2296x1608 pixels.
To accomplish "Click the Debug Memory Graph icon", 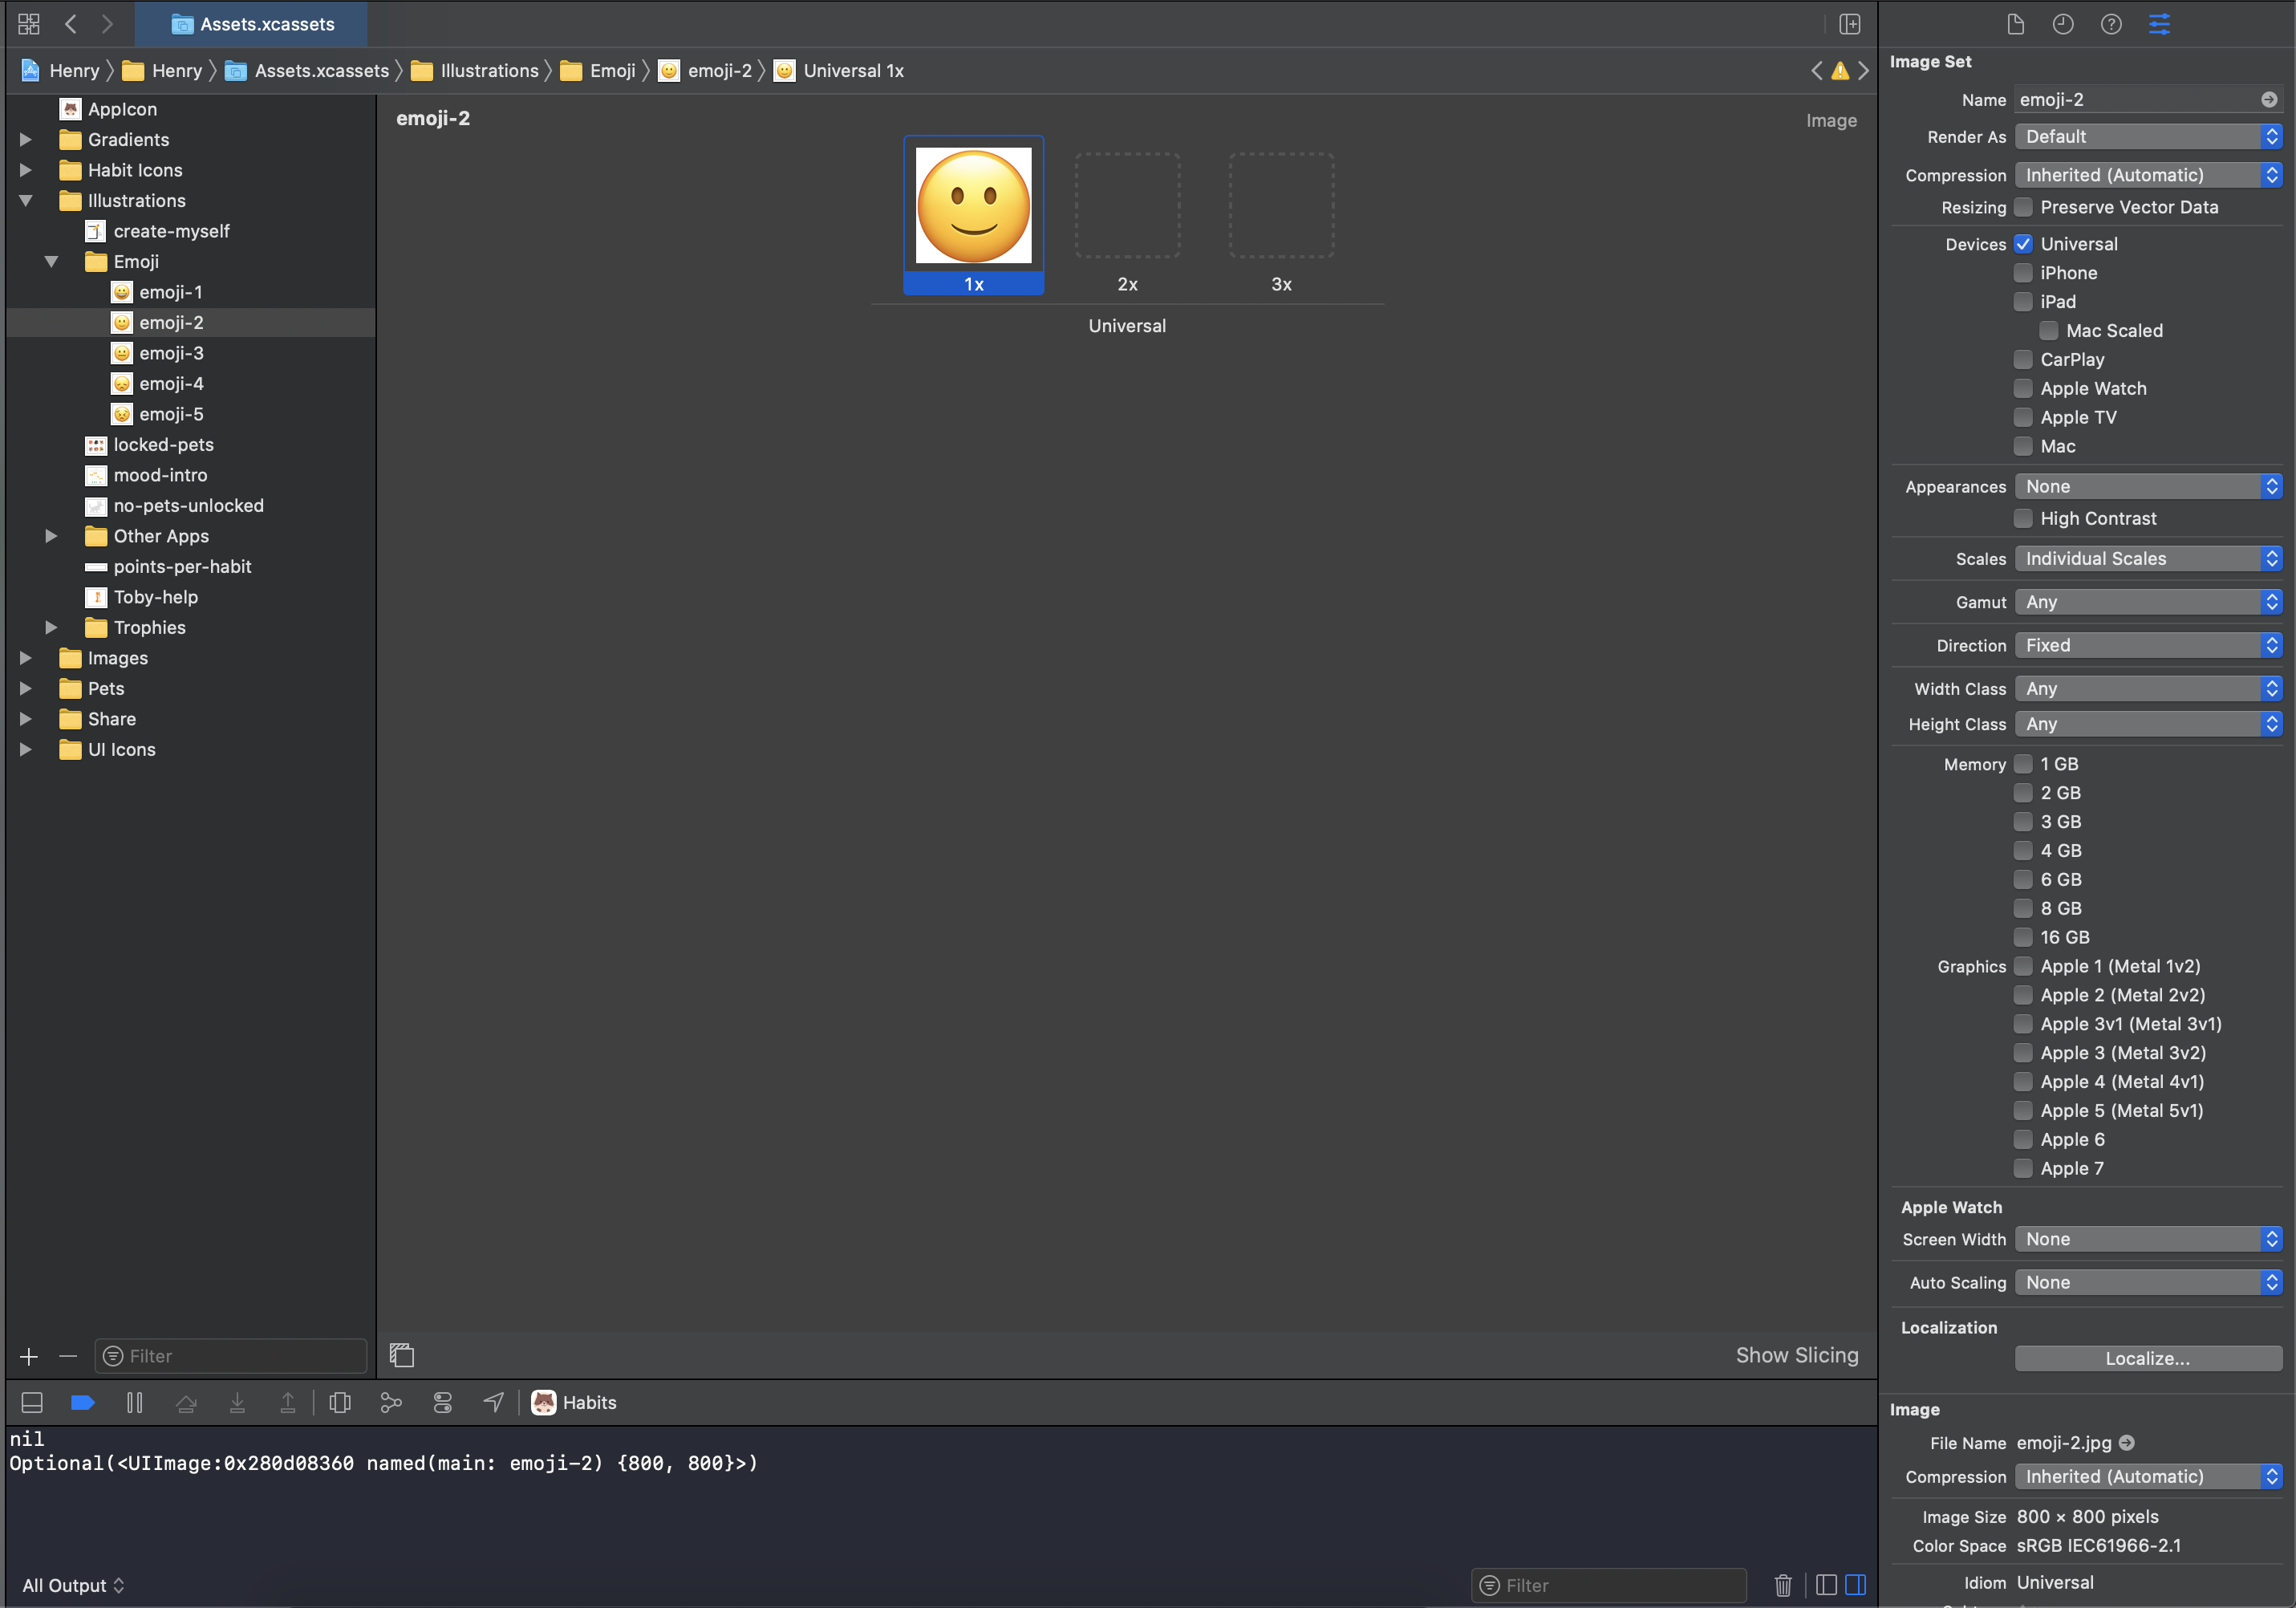I will pos(391,1403).
